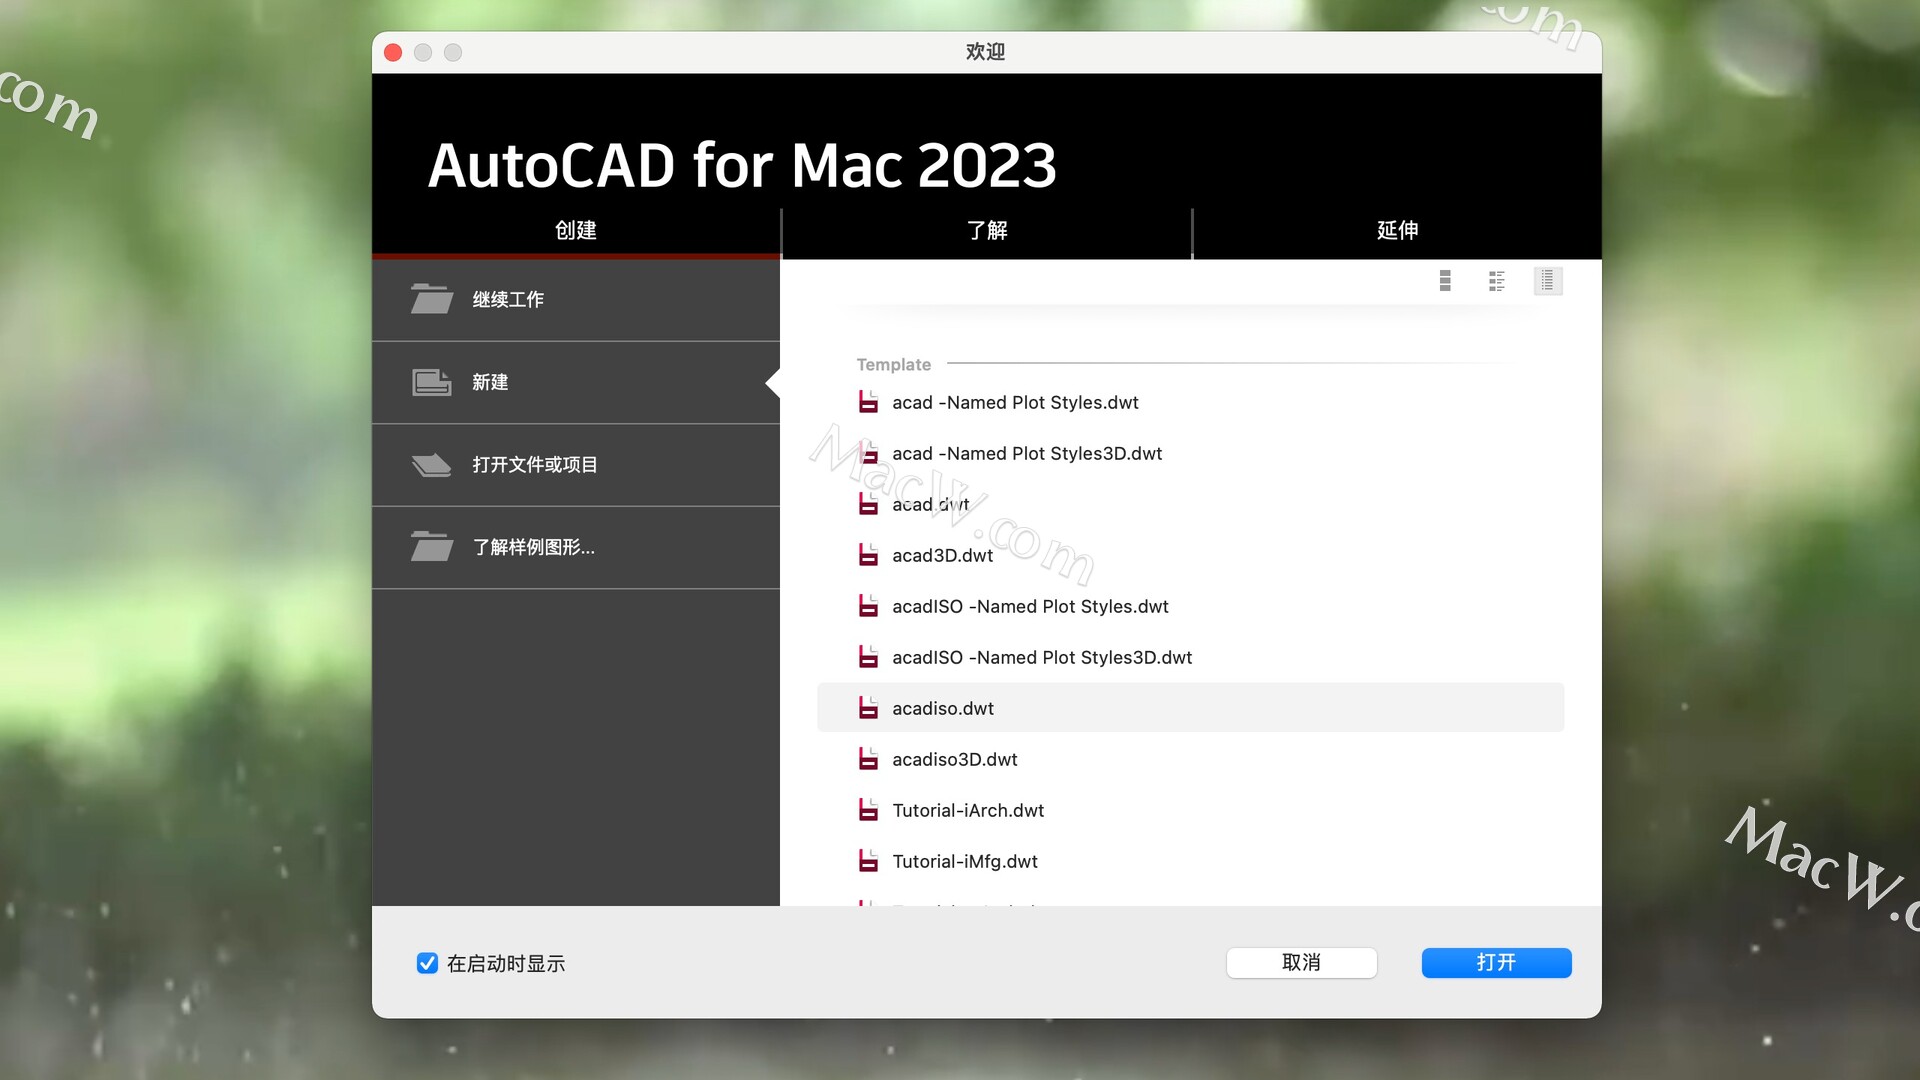Select acad -Named Plot Styles.dwt by name

pos(1015,402)
